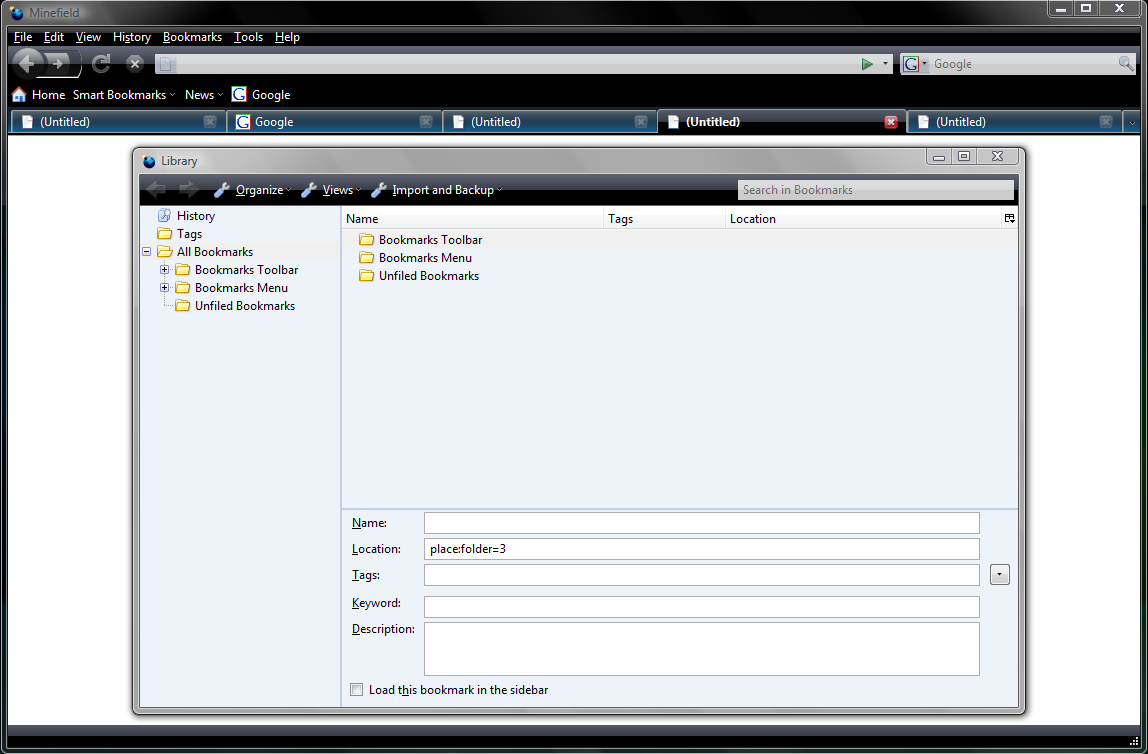Expand the Bookmarks Toolbar tree item
1148x754 pixels.
[165, 269]
